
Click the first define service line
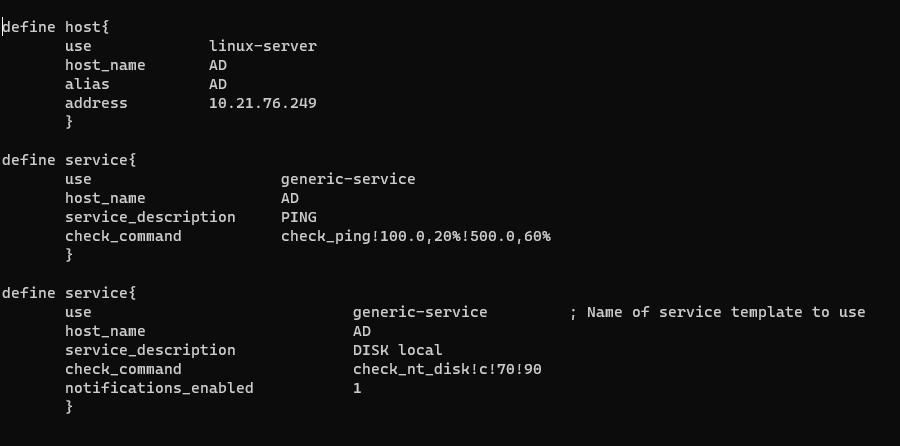(x=68, y=160)
